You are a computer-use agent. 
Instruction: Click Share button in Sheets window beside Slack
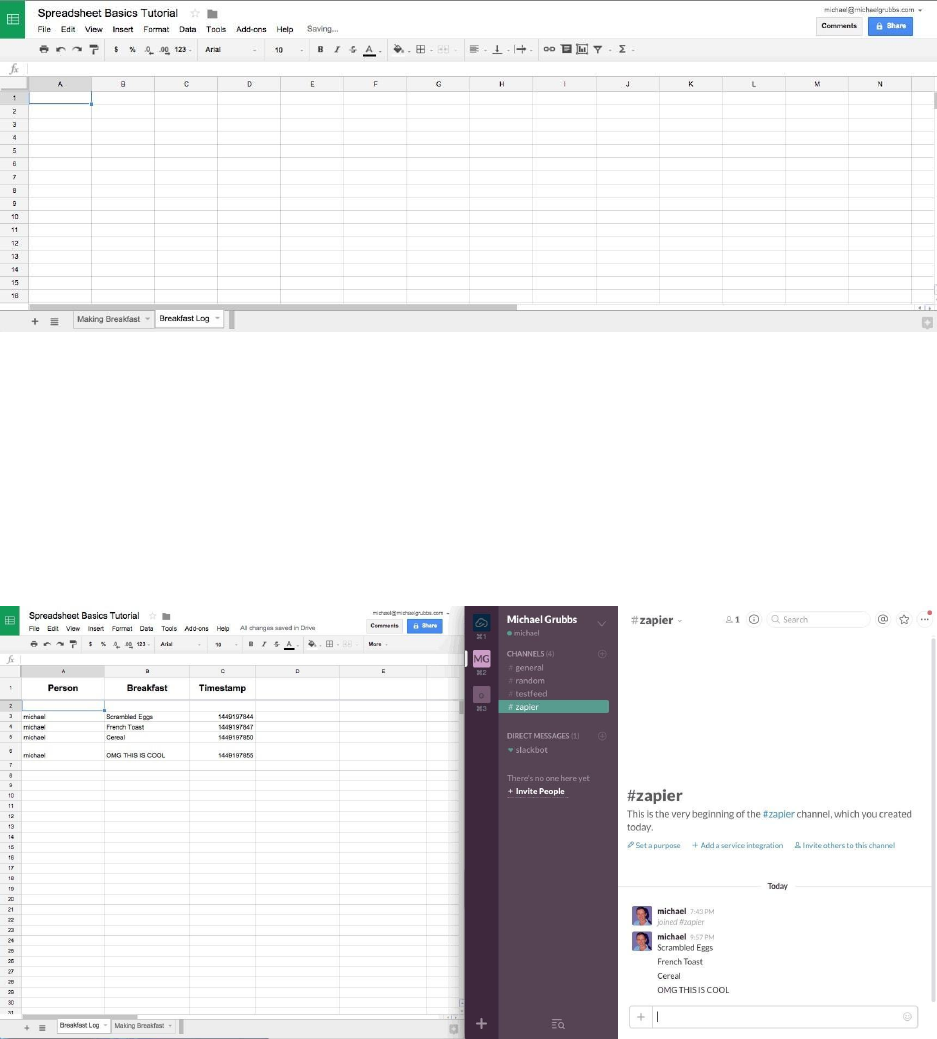pyautogui.click(x=424, y=626)
